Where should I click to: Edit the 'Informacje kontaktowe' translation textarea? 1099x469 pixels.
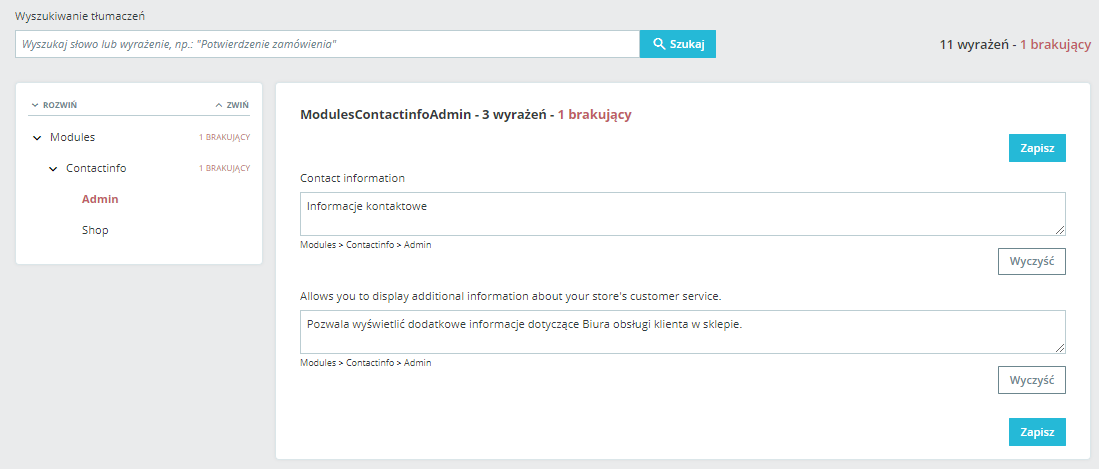click(680, 214)
